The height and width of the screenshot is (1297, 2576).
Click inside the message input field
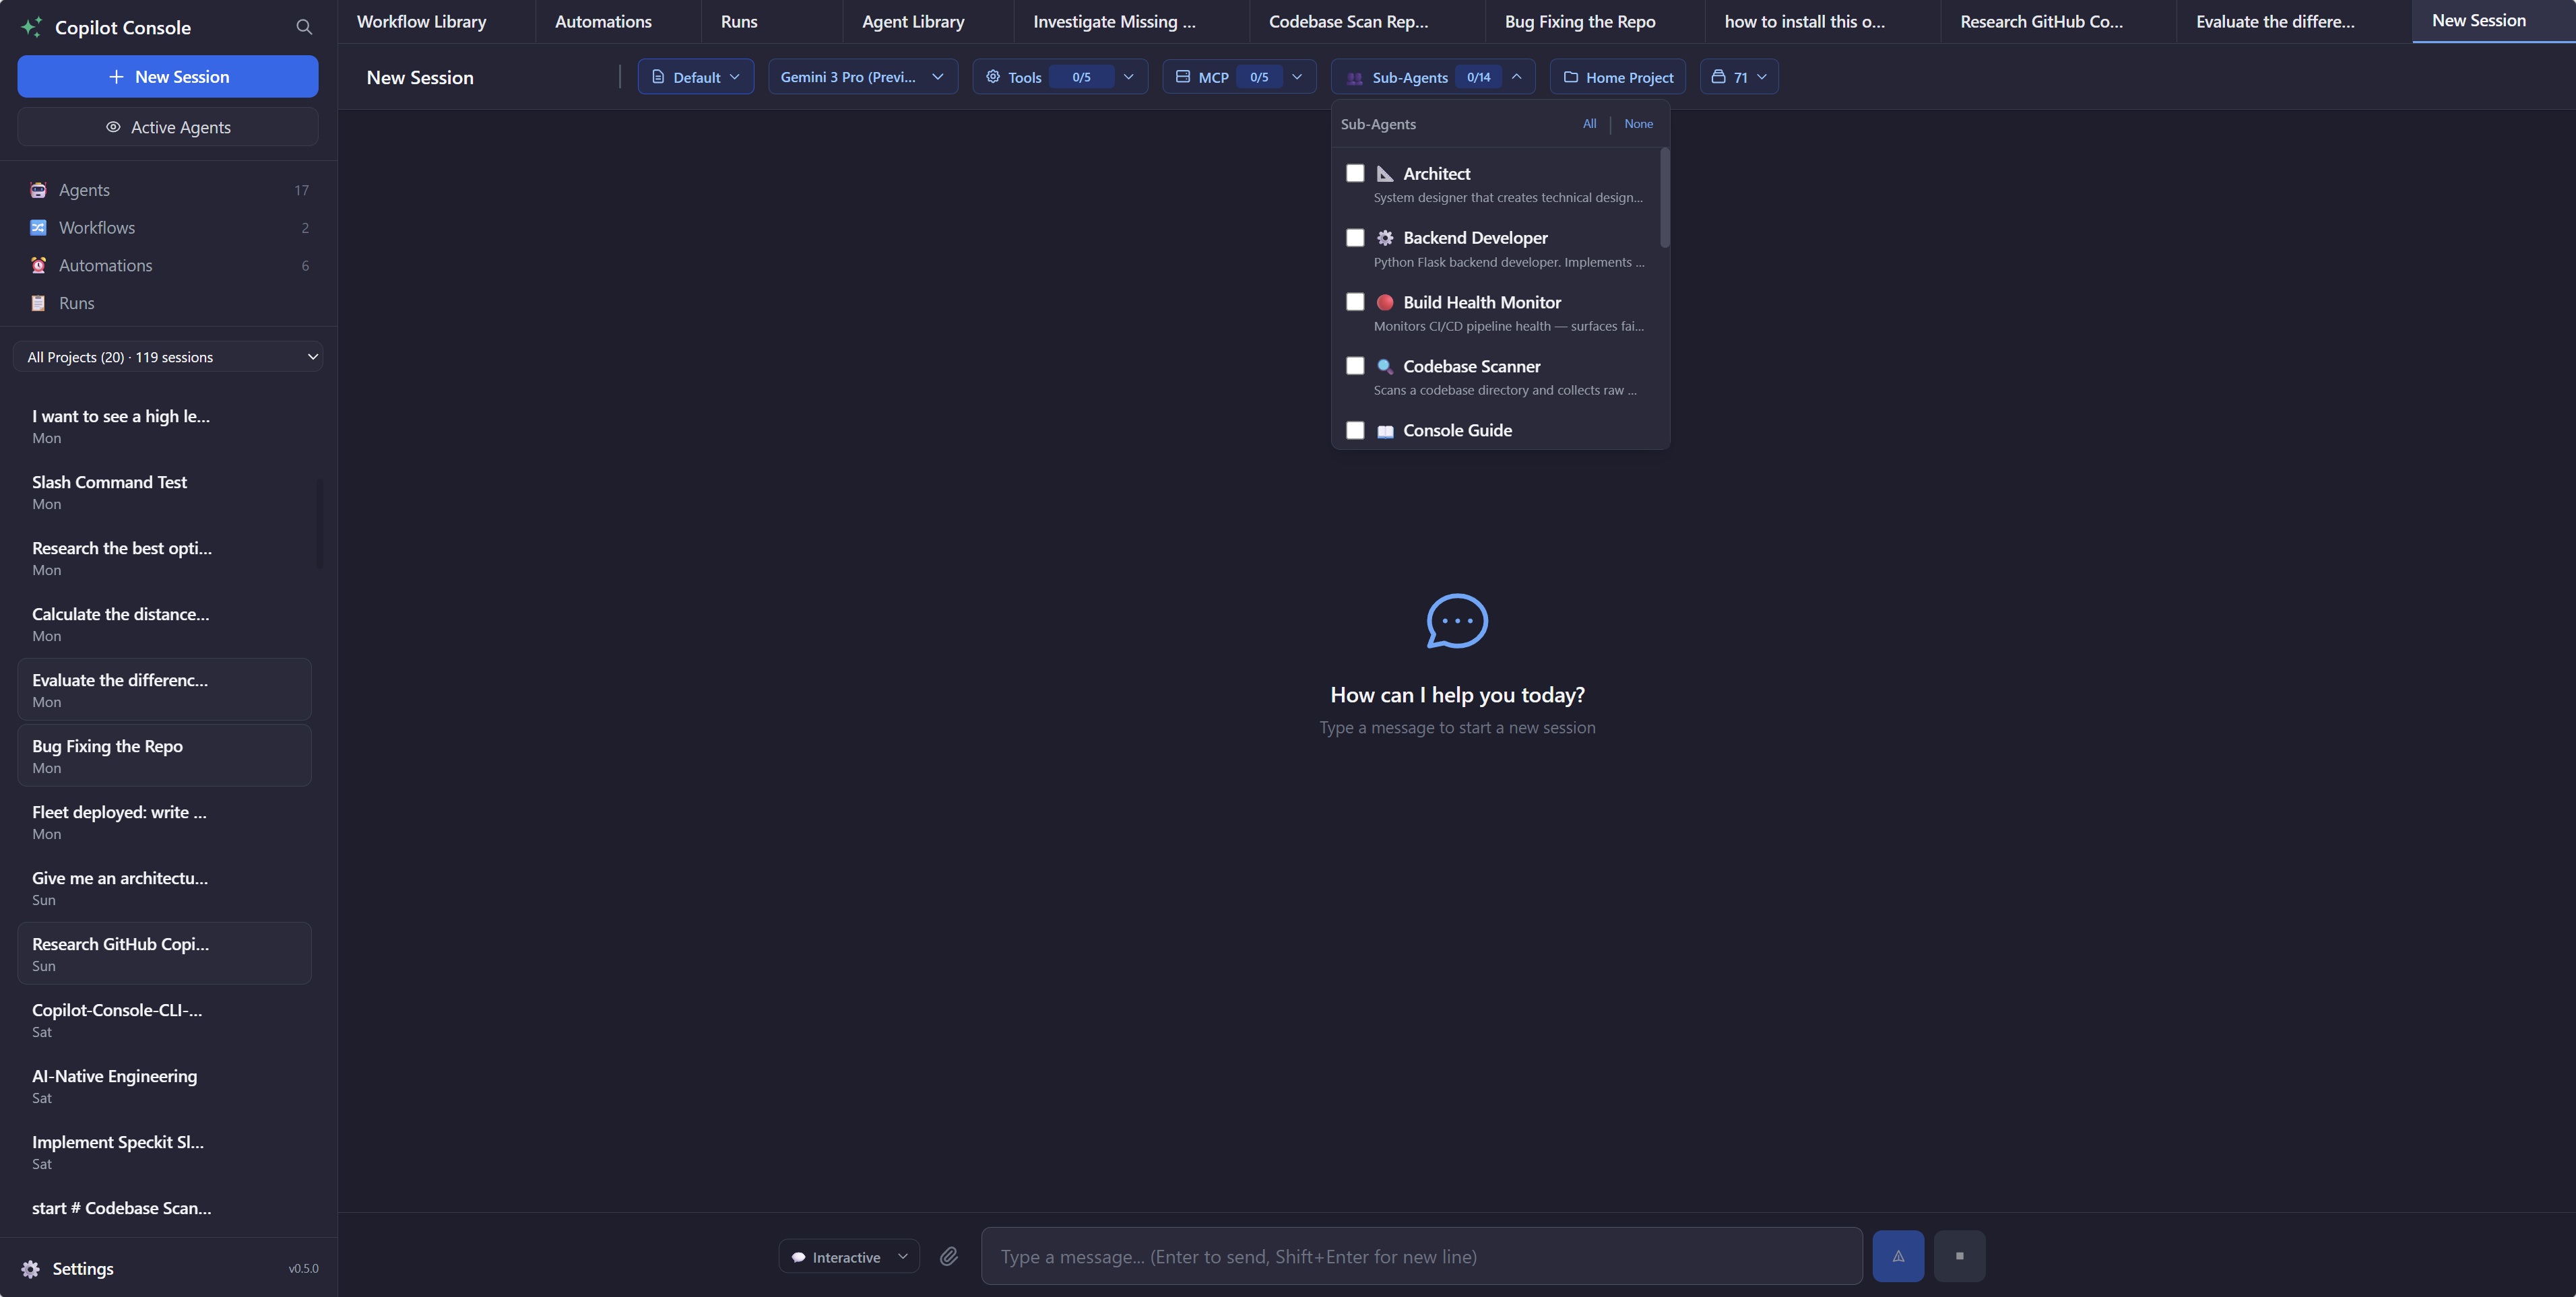pyautogui.click(x=1420, y=1256)
